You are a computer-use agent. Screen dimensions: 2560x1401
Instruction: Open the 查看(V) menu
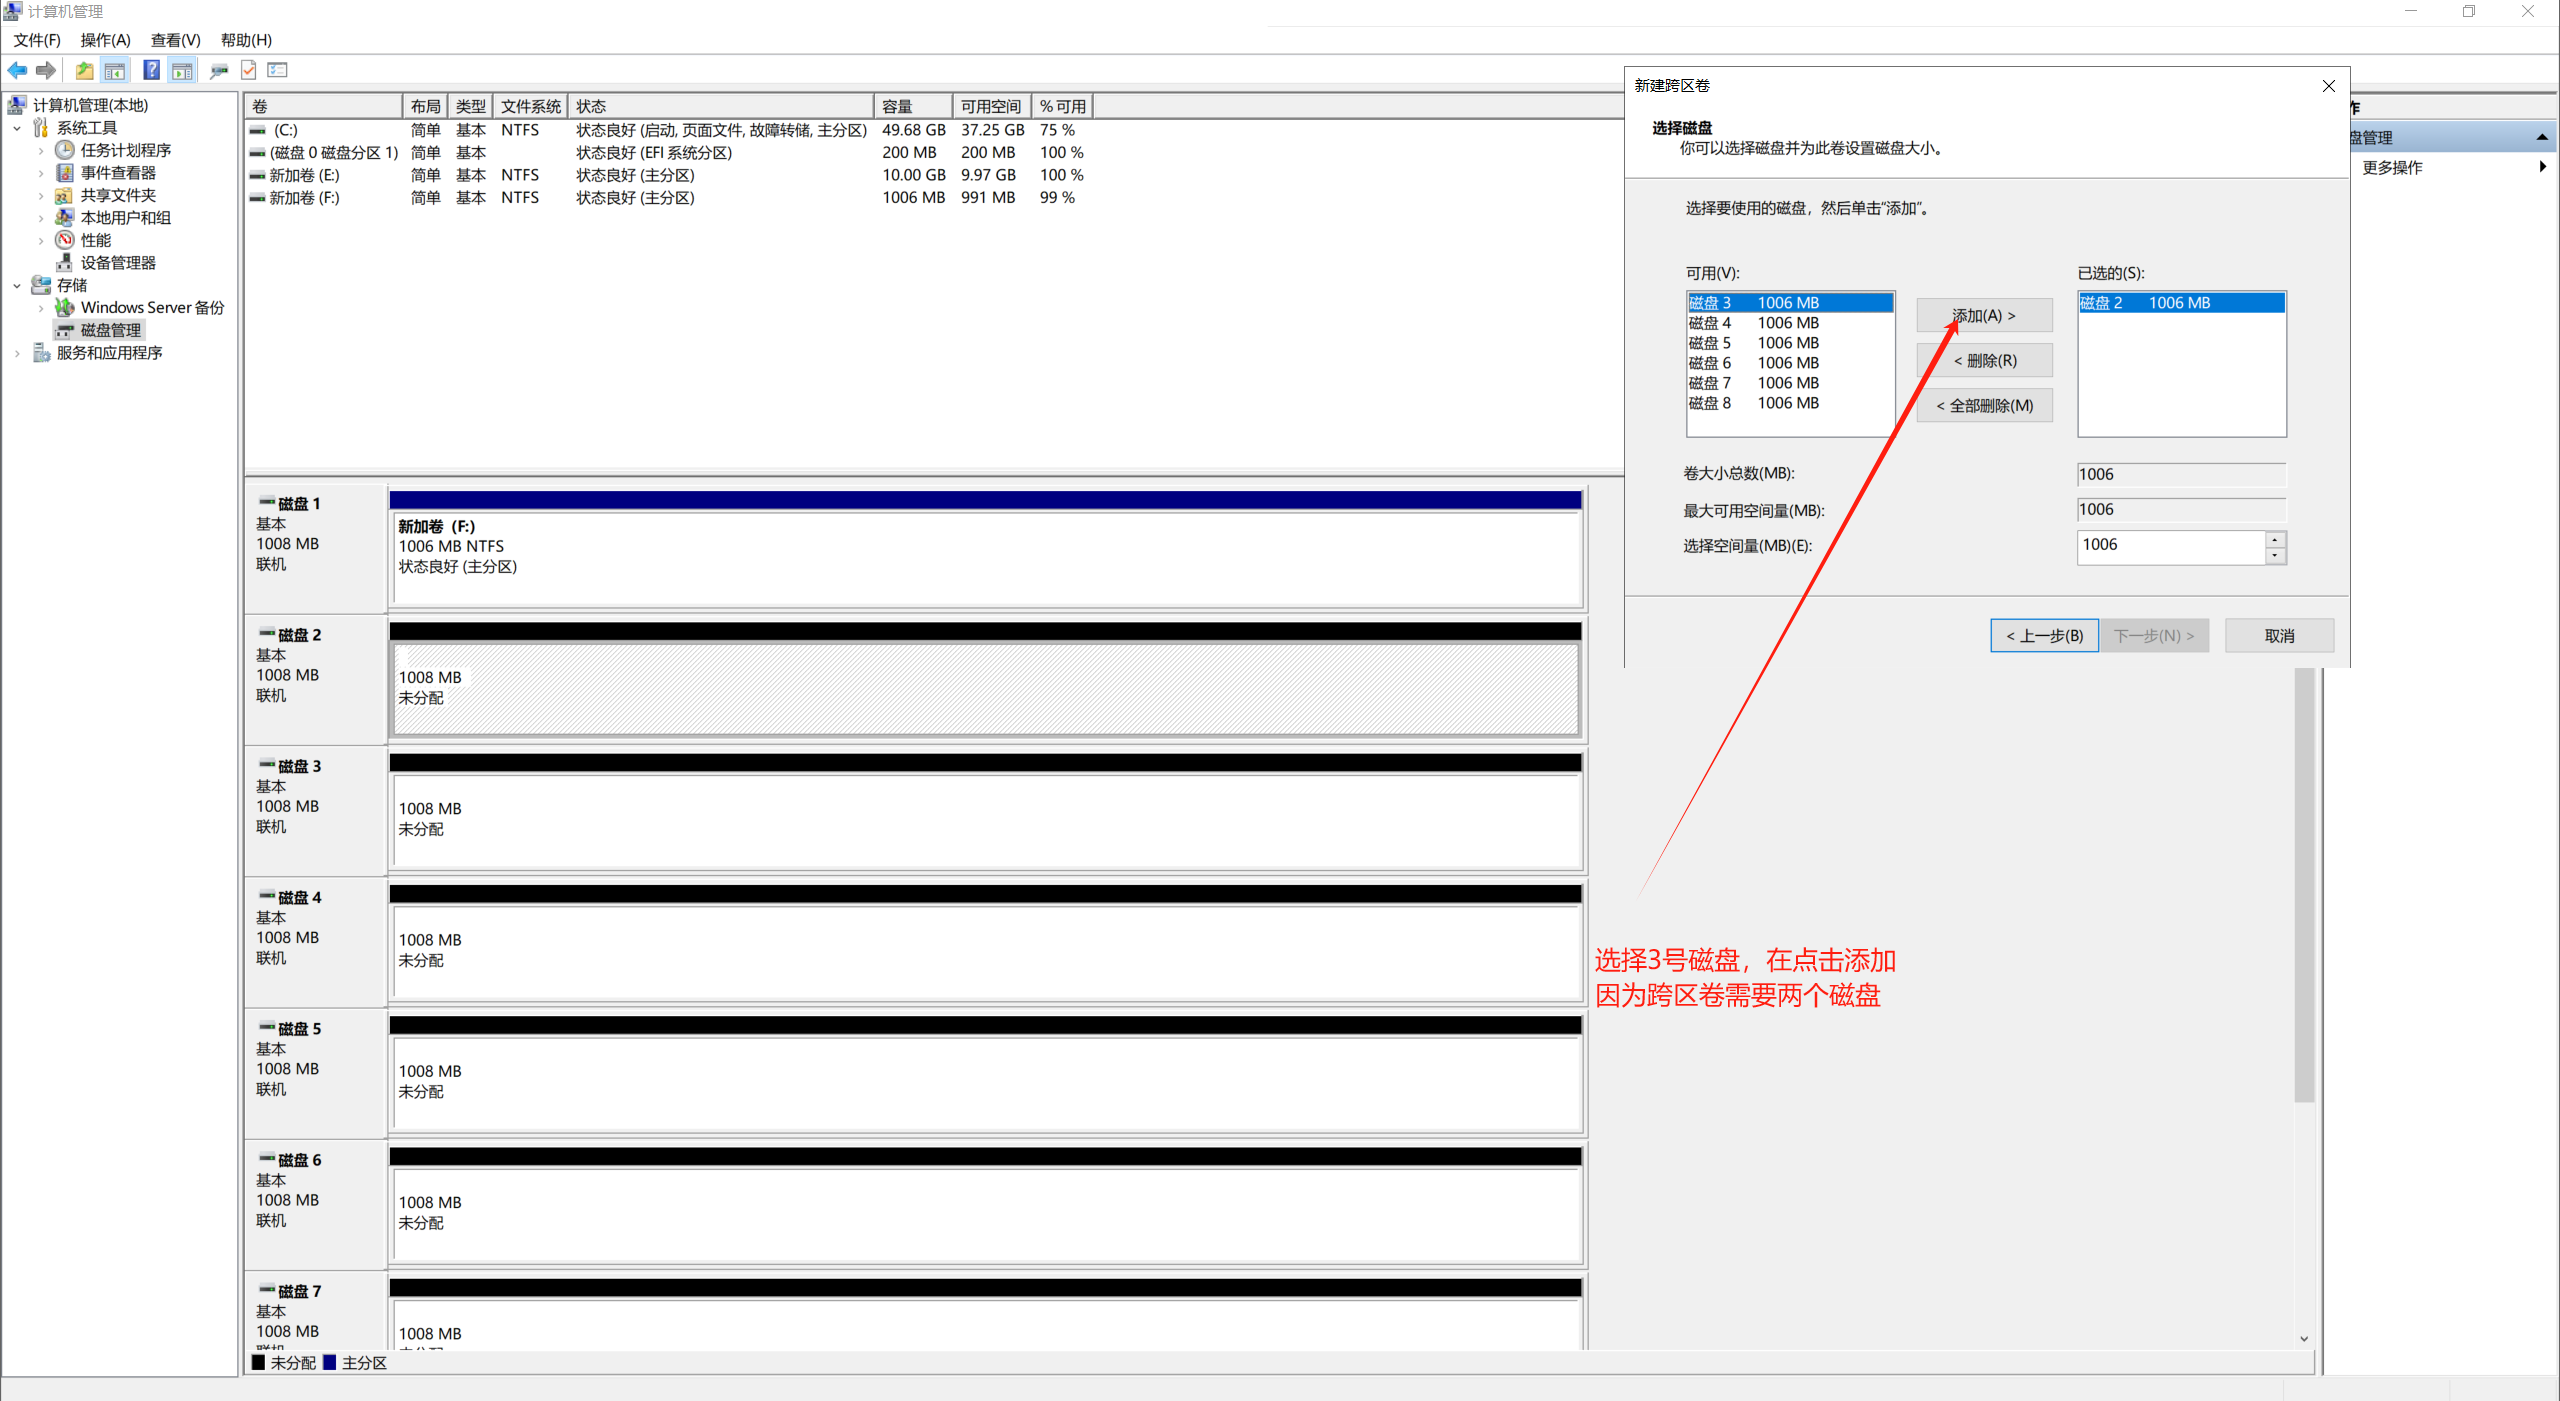tap(175, 40)
